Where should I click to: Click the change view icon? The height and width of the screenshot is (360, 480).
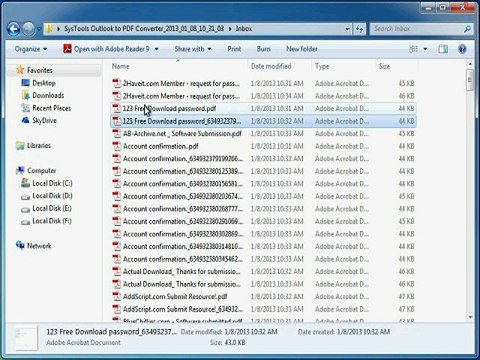[414, 49]
